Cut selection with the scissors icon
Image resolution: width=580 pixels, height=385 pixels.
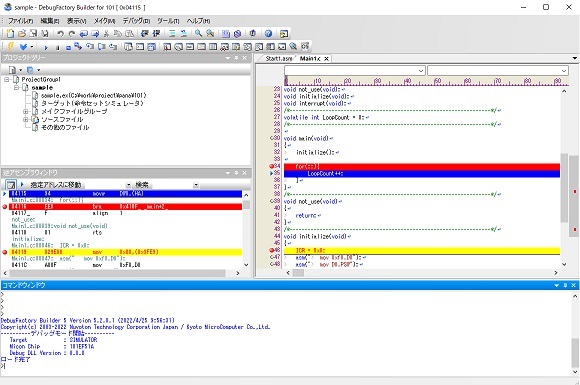pos(106,34)
